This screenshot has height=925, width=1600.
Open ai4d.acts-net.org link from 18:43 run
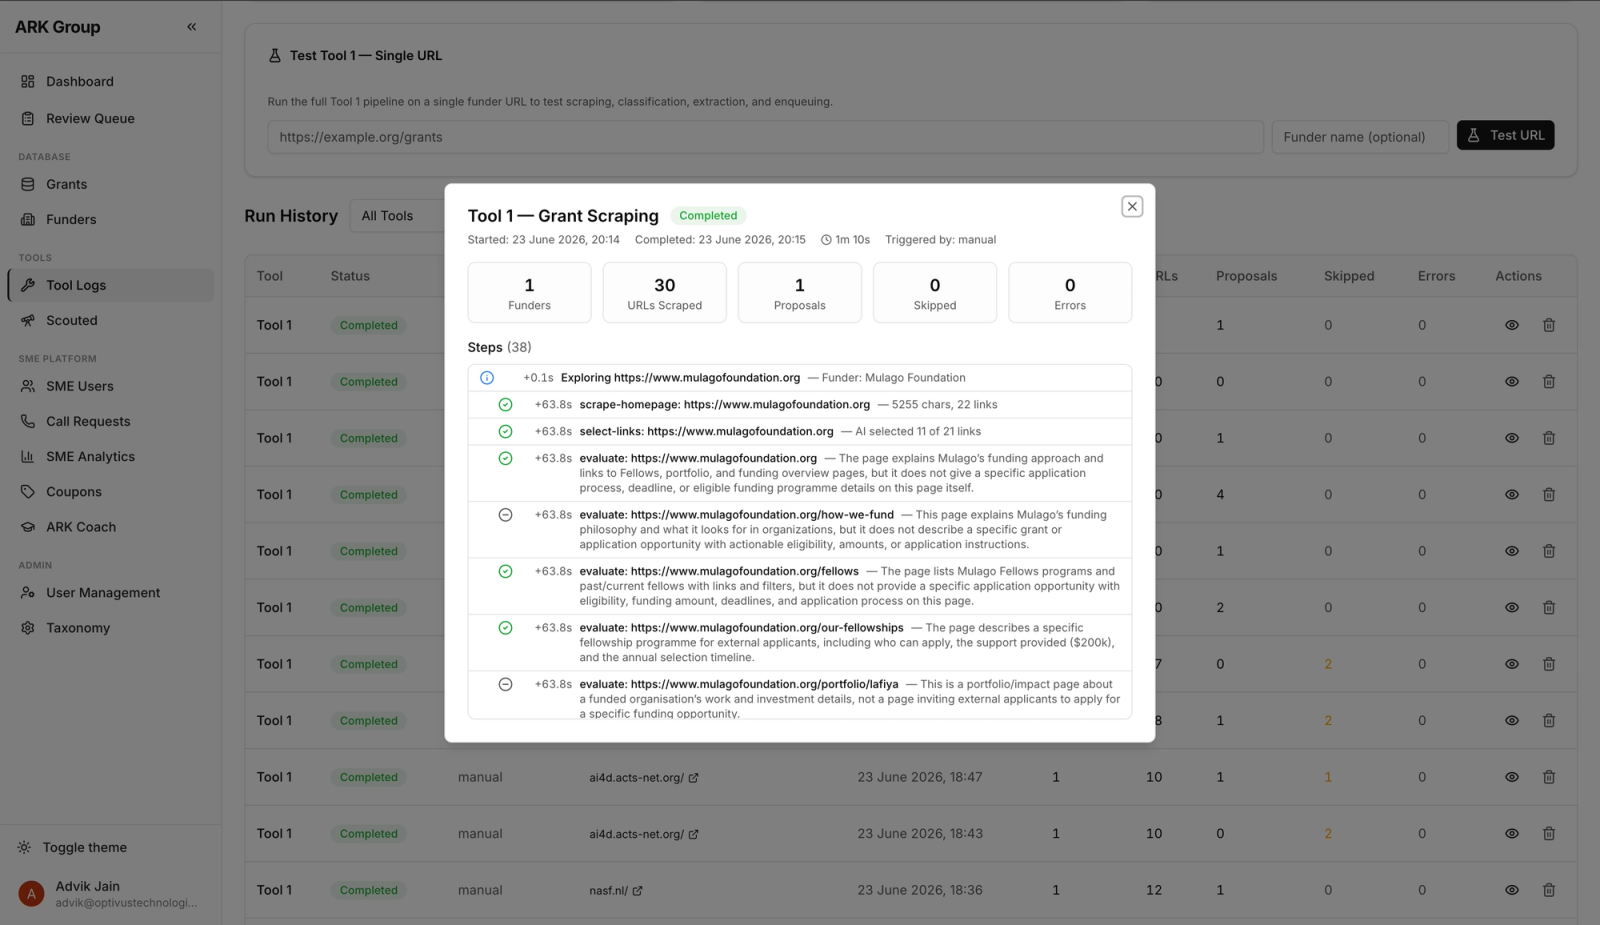click(644, 834)
